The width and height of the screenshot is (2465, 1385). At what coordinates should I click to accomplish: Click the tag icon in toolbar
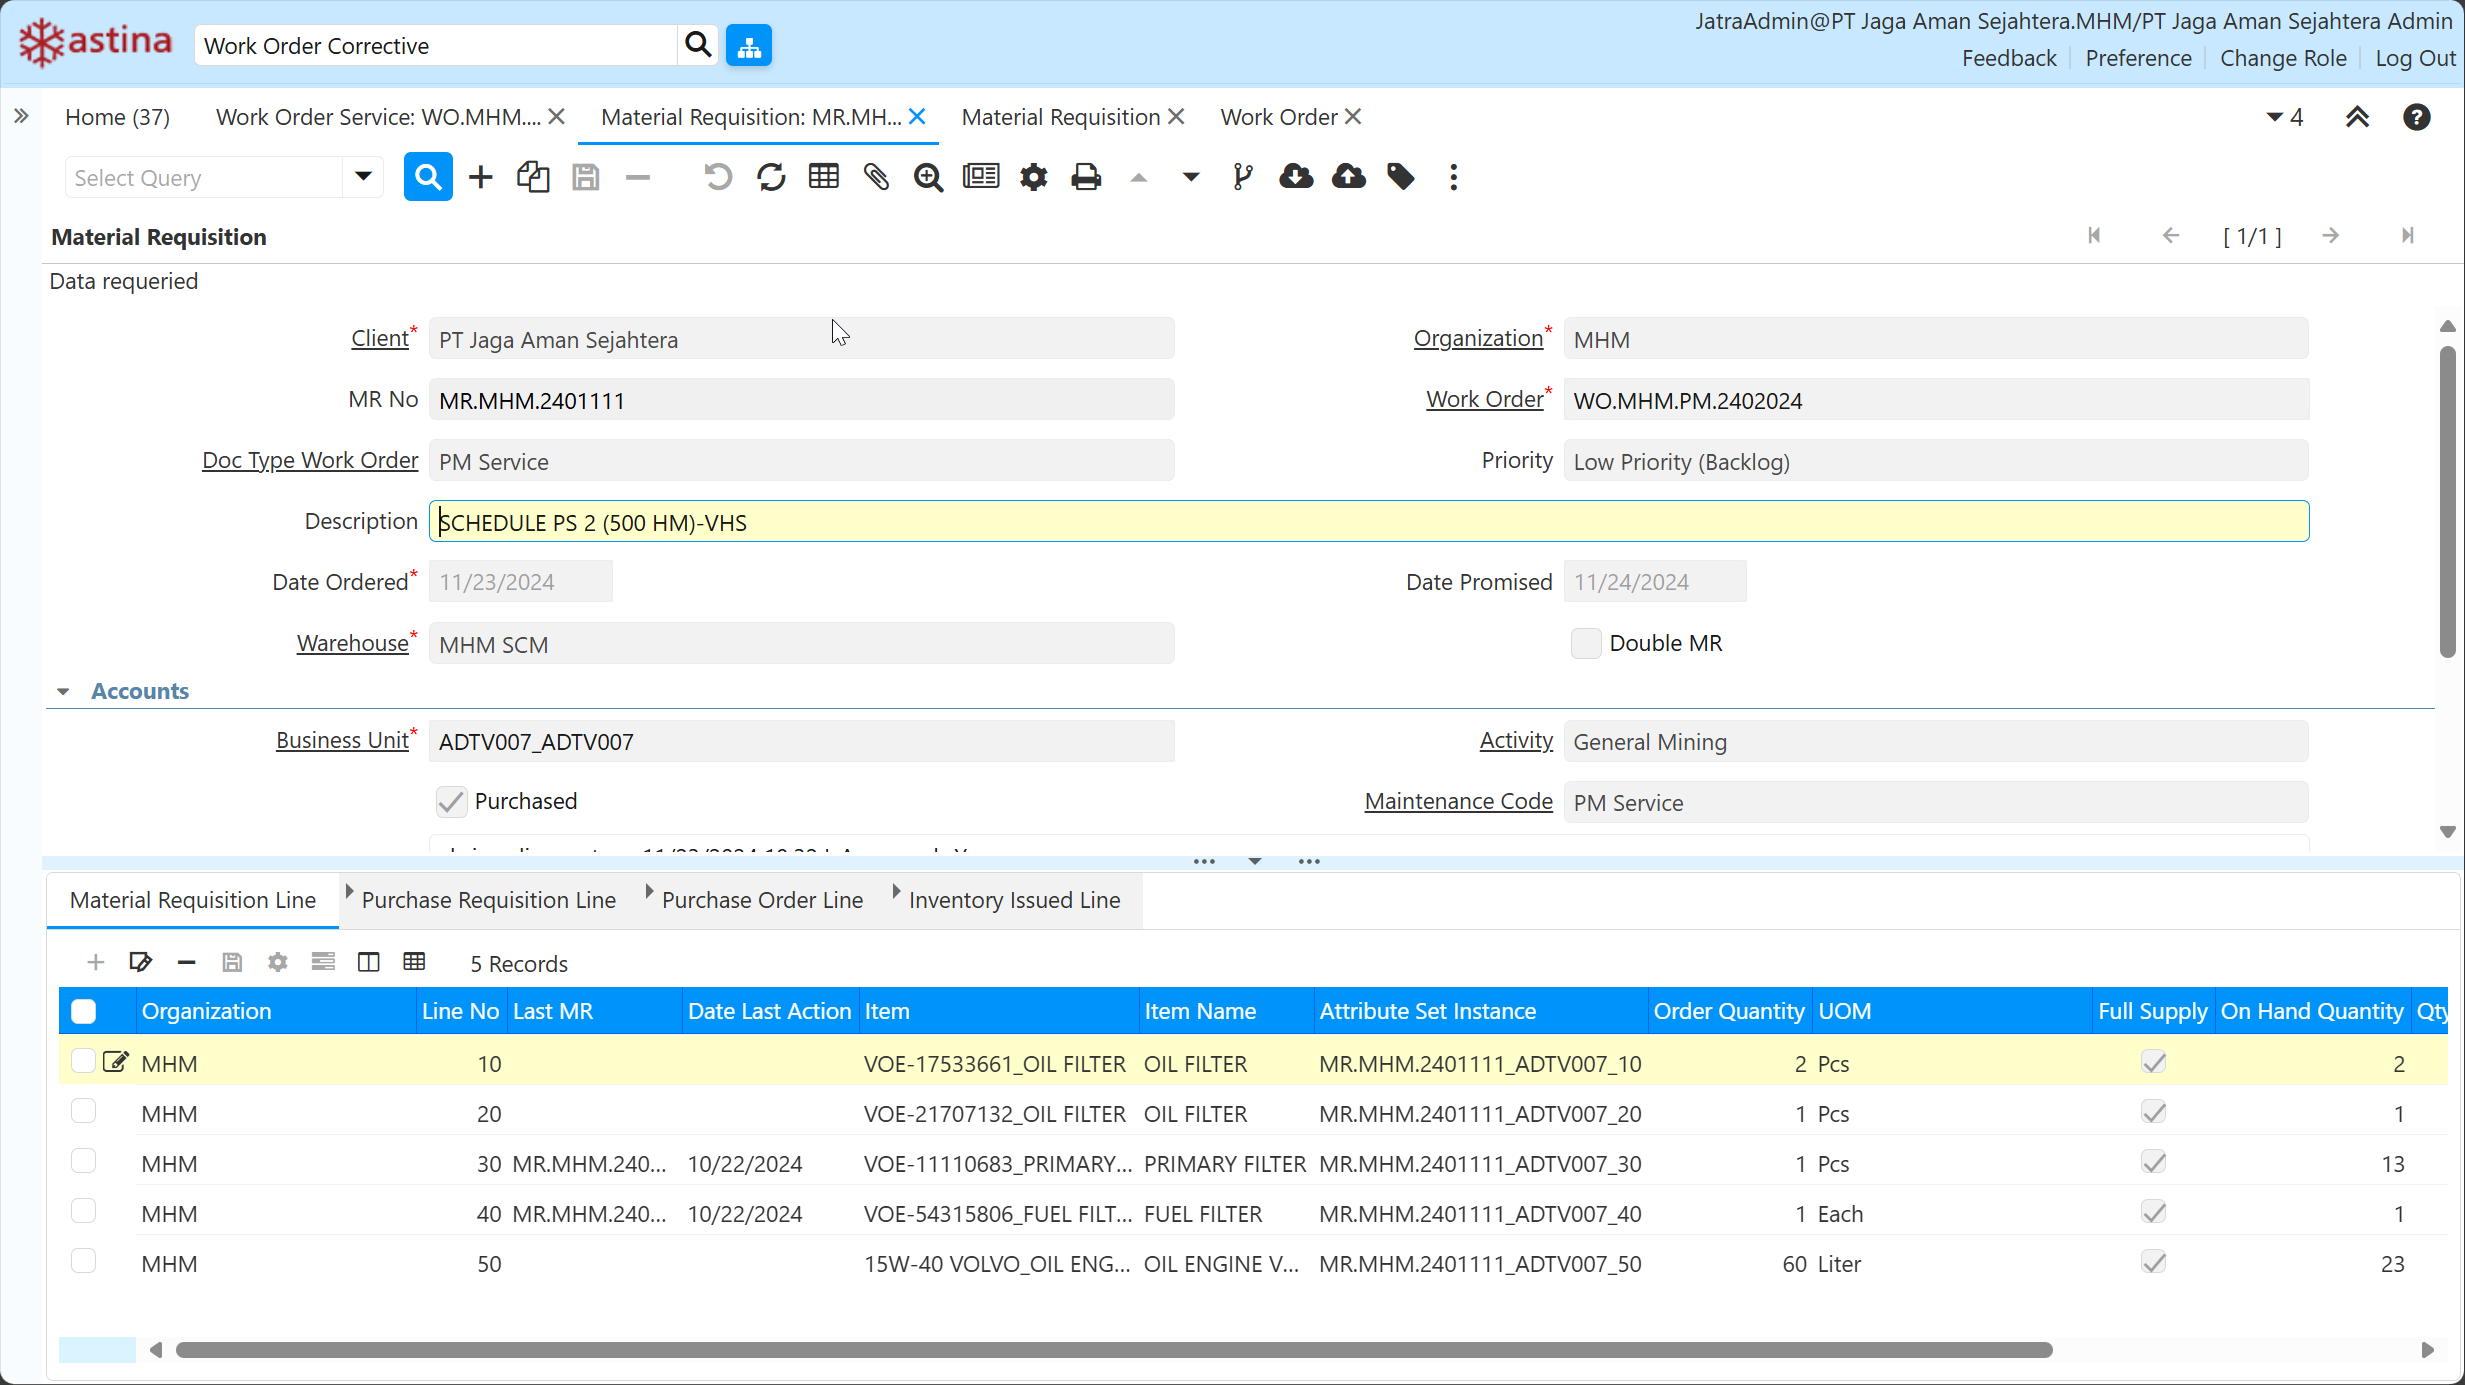(x=1401, y=177)
